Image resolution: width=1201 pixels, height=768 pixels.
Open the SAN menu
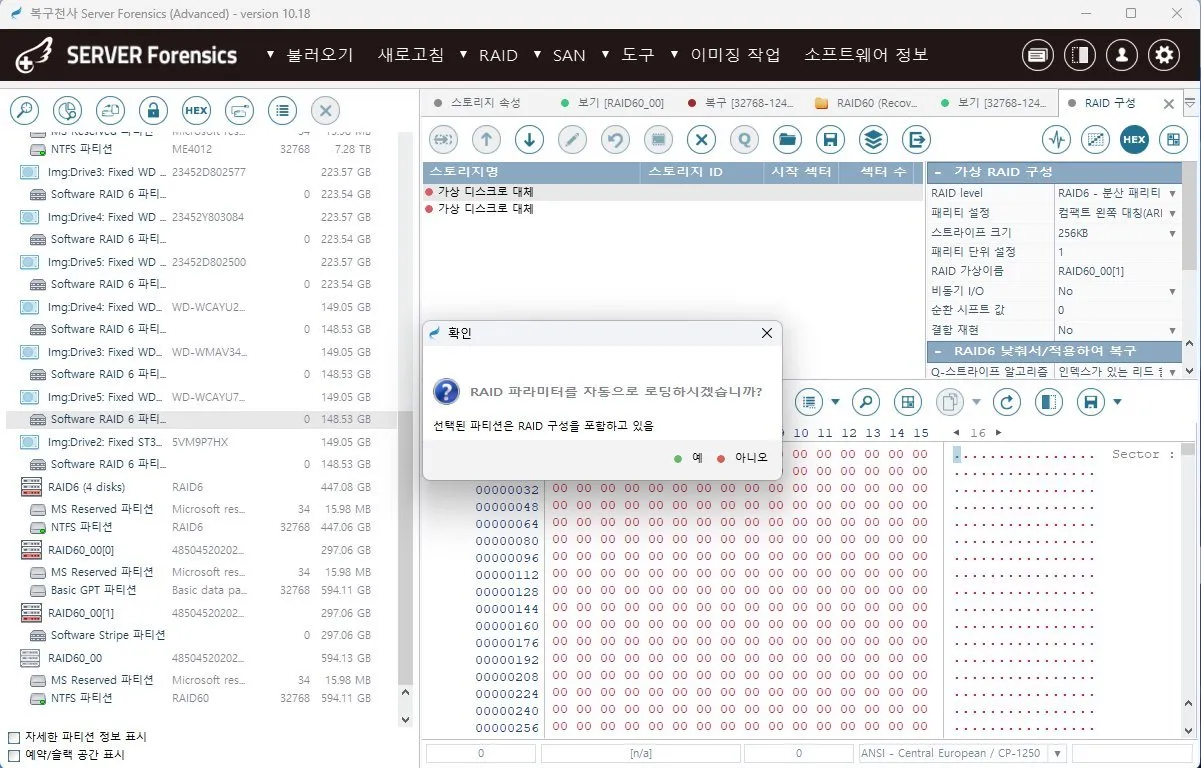coord(569,55)
